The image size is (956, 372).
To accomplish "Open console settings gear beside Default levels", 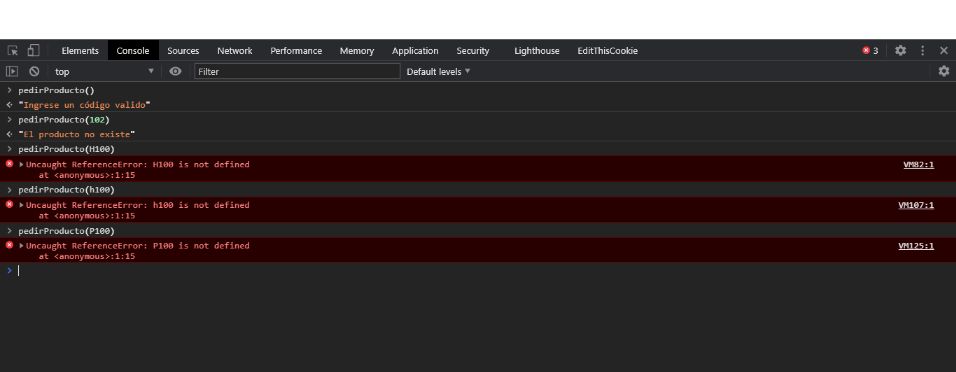I will click(944, 71).
